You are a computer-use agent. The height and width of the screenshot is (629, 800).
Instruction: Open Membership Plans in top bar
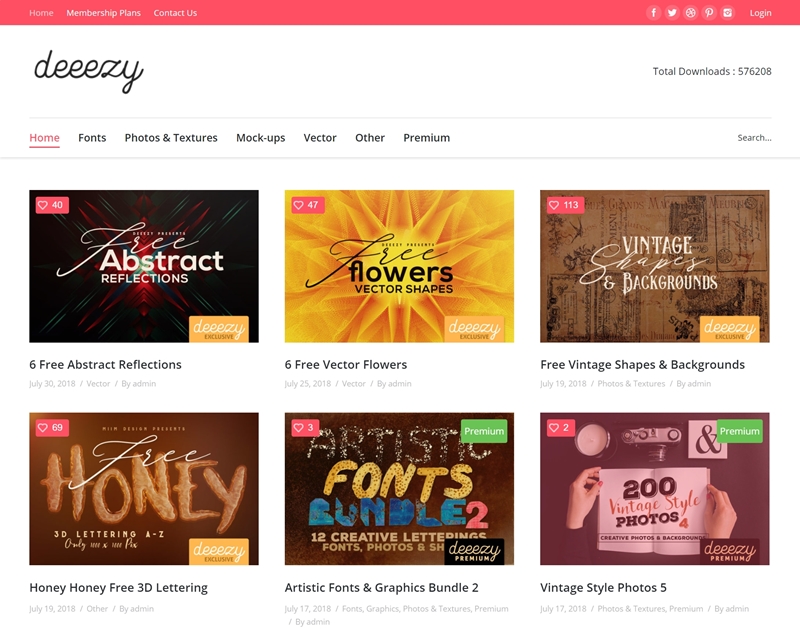click(x=104, y=13)
